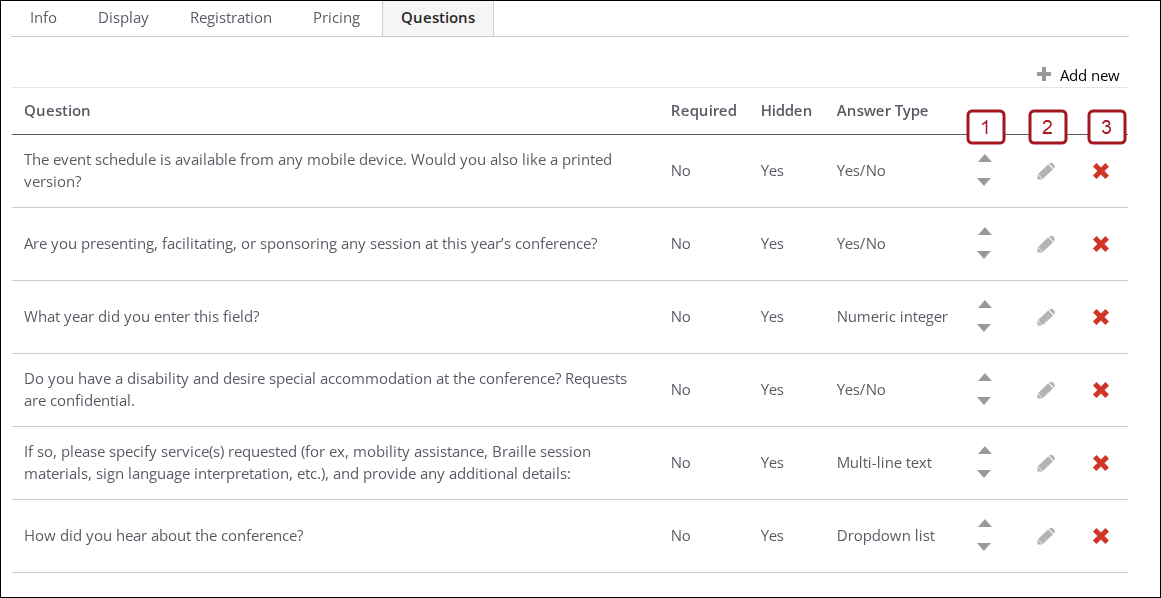Switch to the Info tab
This screenshot has width=1161, height=598.
pos(43,18)
